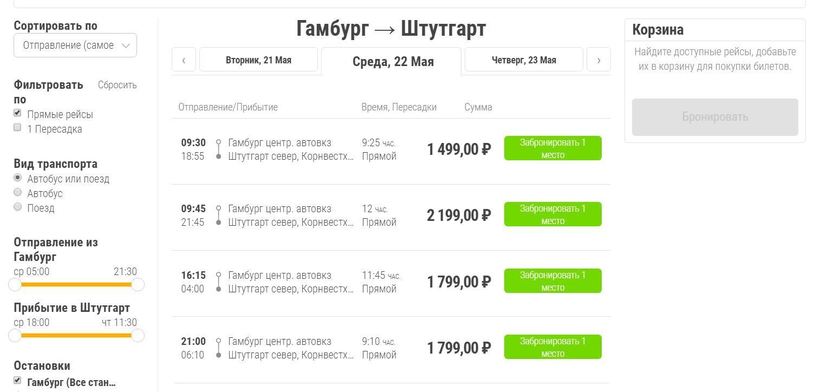The height and width of the screenshot is (392, 820).
Task: Click route stops icon for 16:15 trip
Action: pyautogui.click(x=219, y=282)
